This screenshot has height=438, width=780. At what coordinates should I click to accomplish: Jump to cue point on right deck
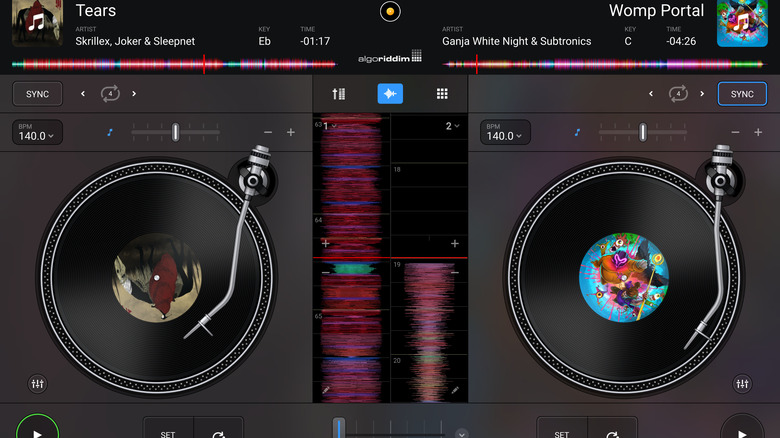[x=613, y=431]
